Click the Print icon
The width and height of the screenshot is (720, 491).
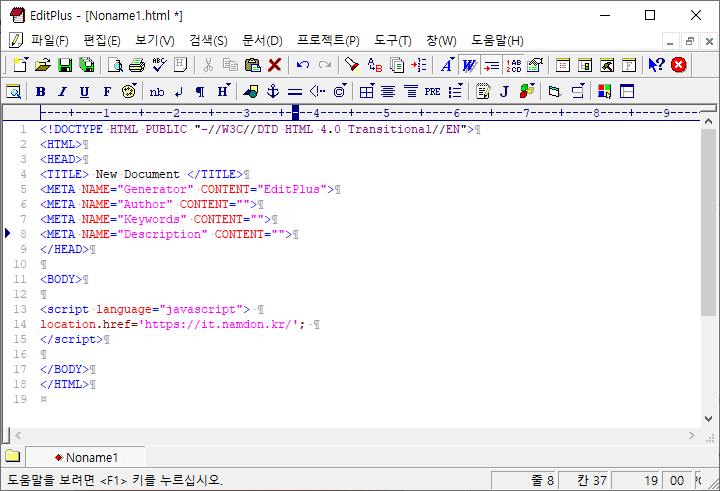(137, 65)
